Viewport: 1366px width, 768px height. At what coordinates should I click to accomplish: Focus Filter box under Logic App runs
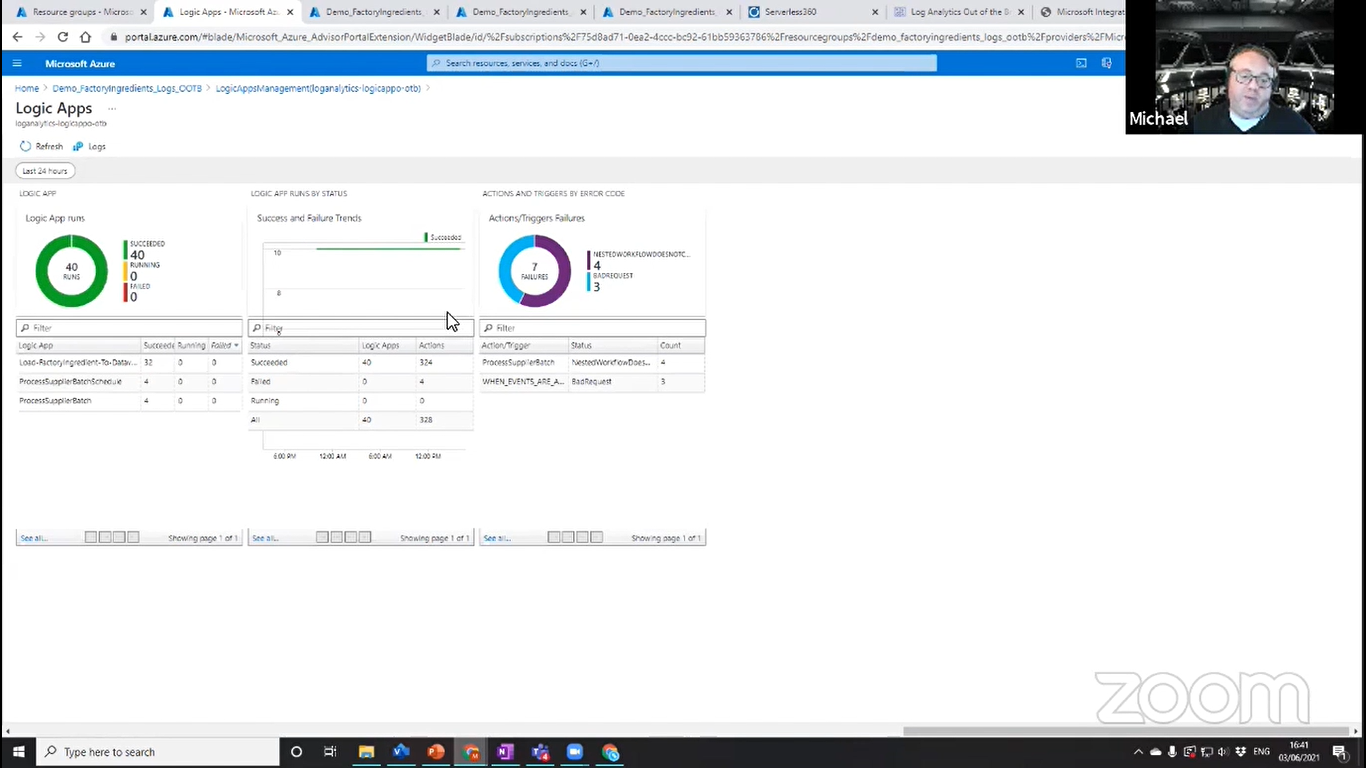coord(129,328)
